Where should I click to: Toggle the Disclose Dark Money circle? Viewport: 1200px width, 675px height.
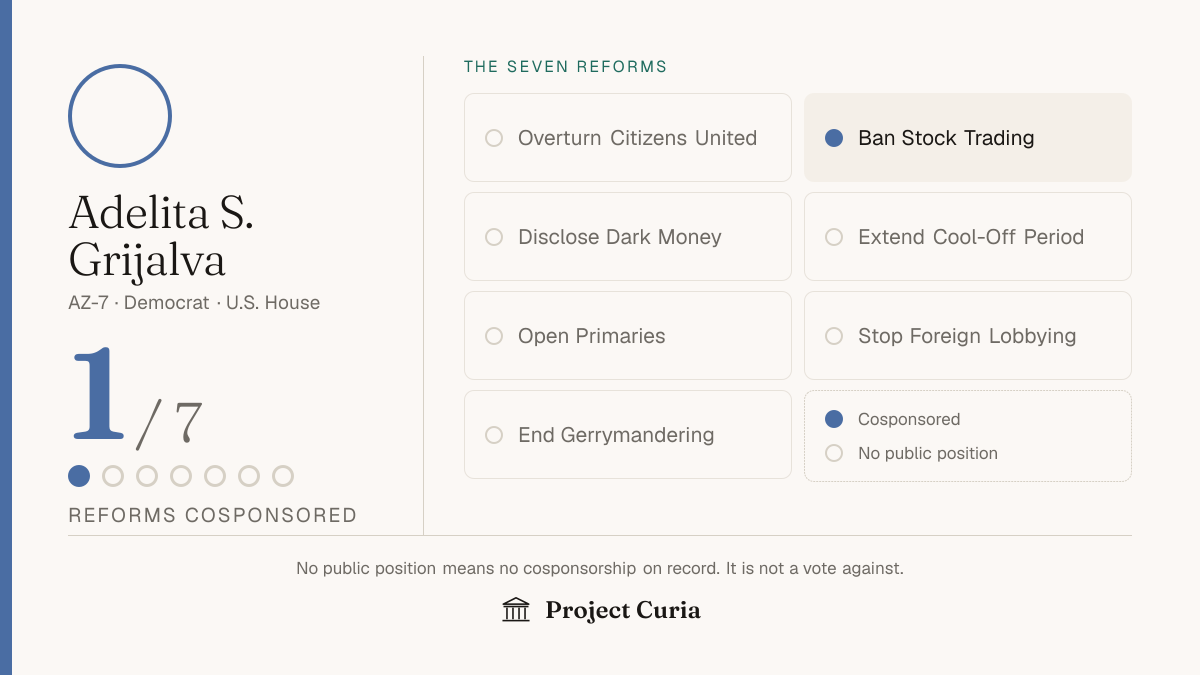point(494,237)
